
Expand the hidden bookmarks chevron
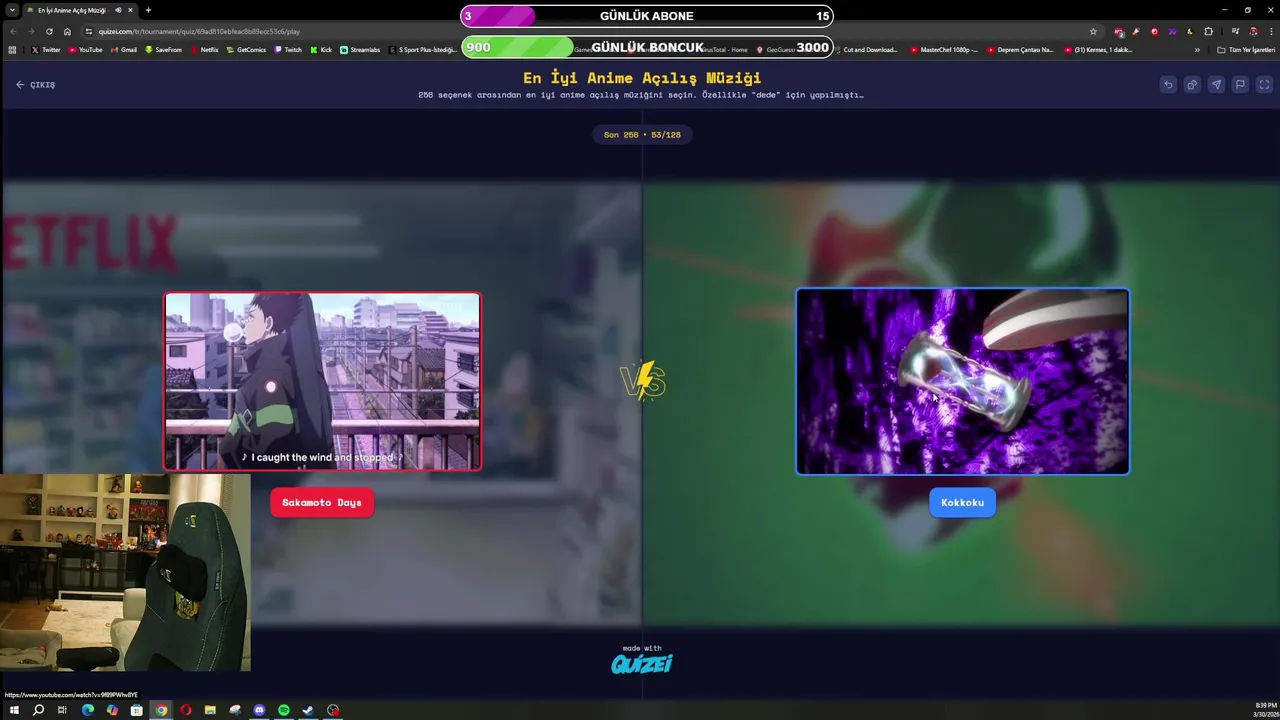point(1197,49)
